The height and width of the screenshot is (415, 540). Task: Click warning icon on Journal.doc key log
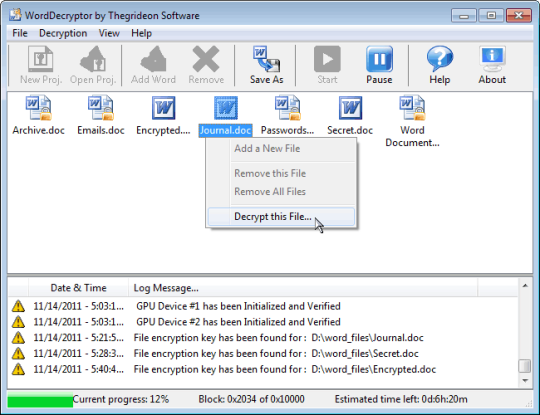[x=18, y=338]
